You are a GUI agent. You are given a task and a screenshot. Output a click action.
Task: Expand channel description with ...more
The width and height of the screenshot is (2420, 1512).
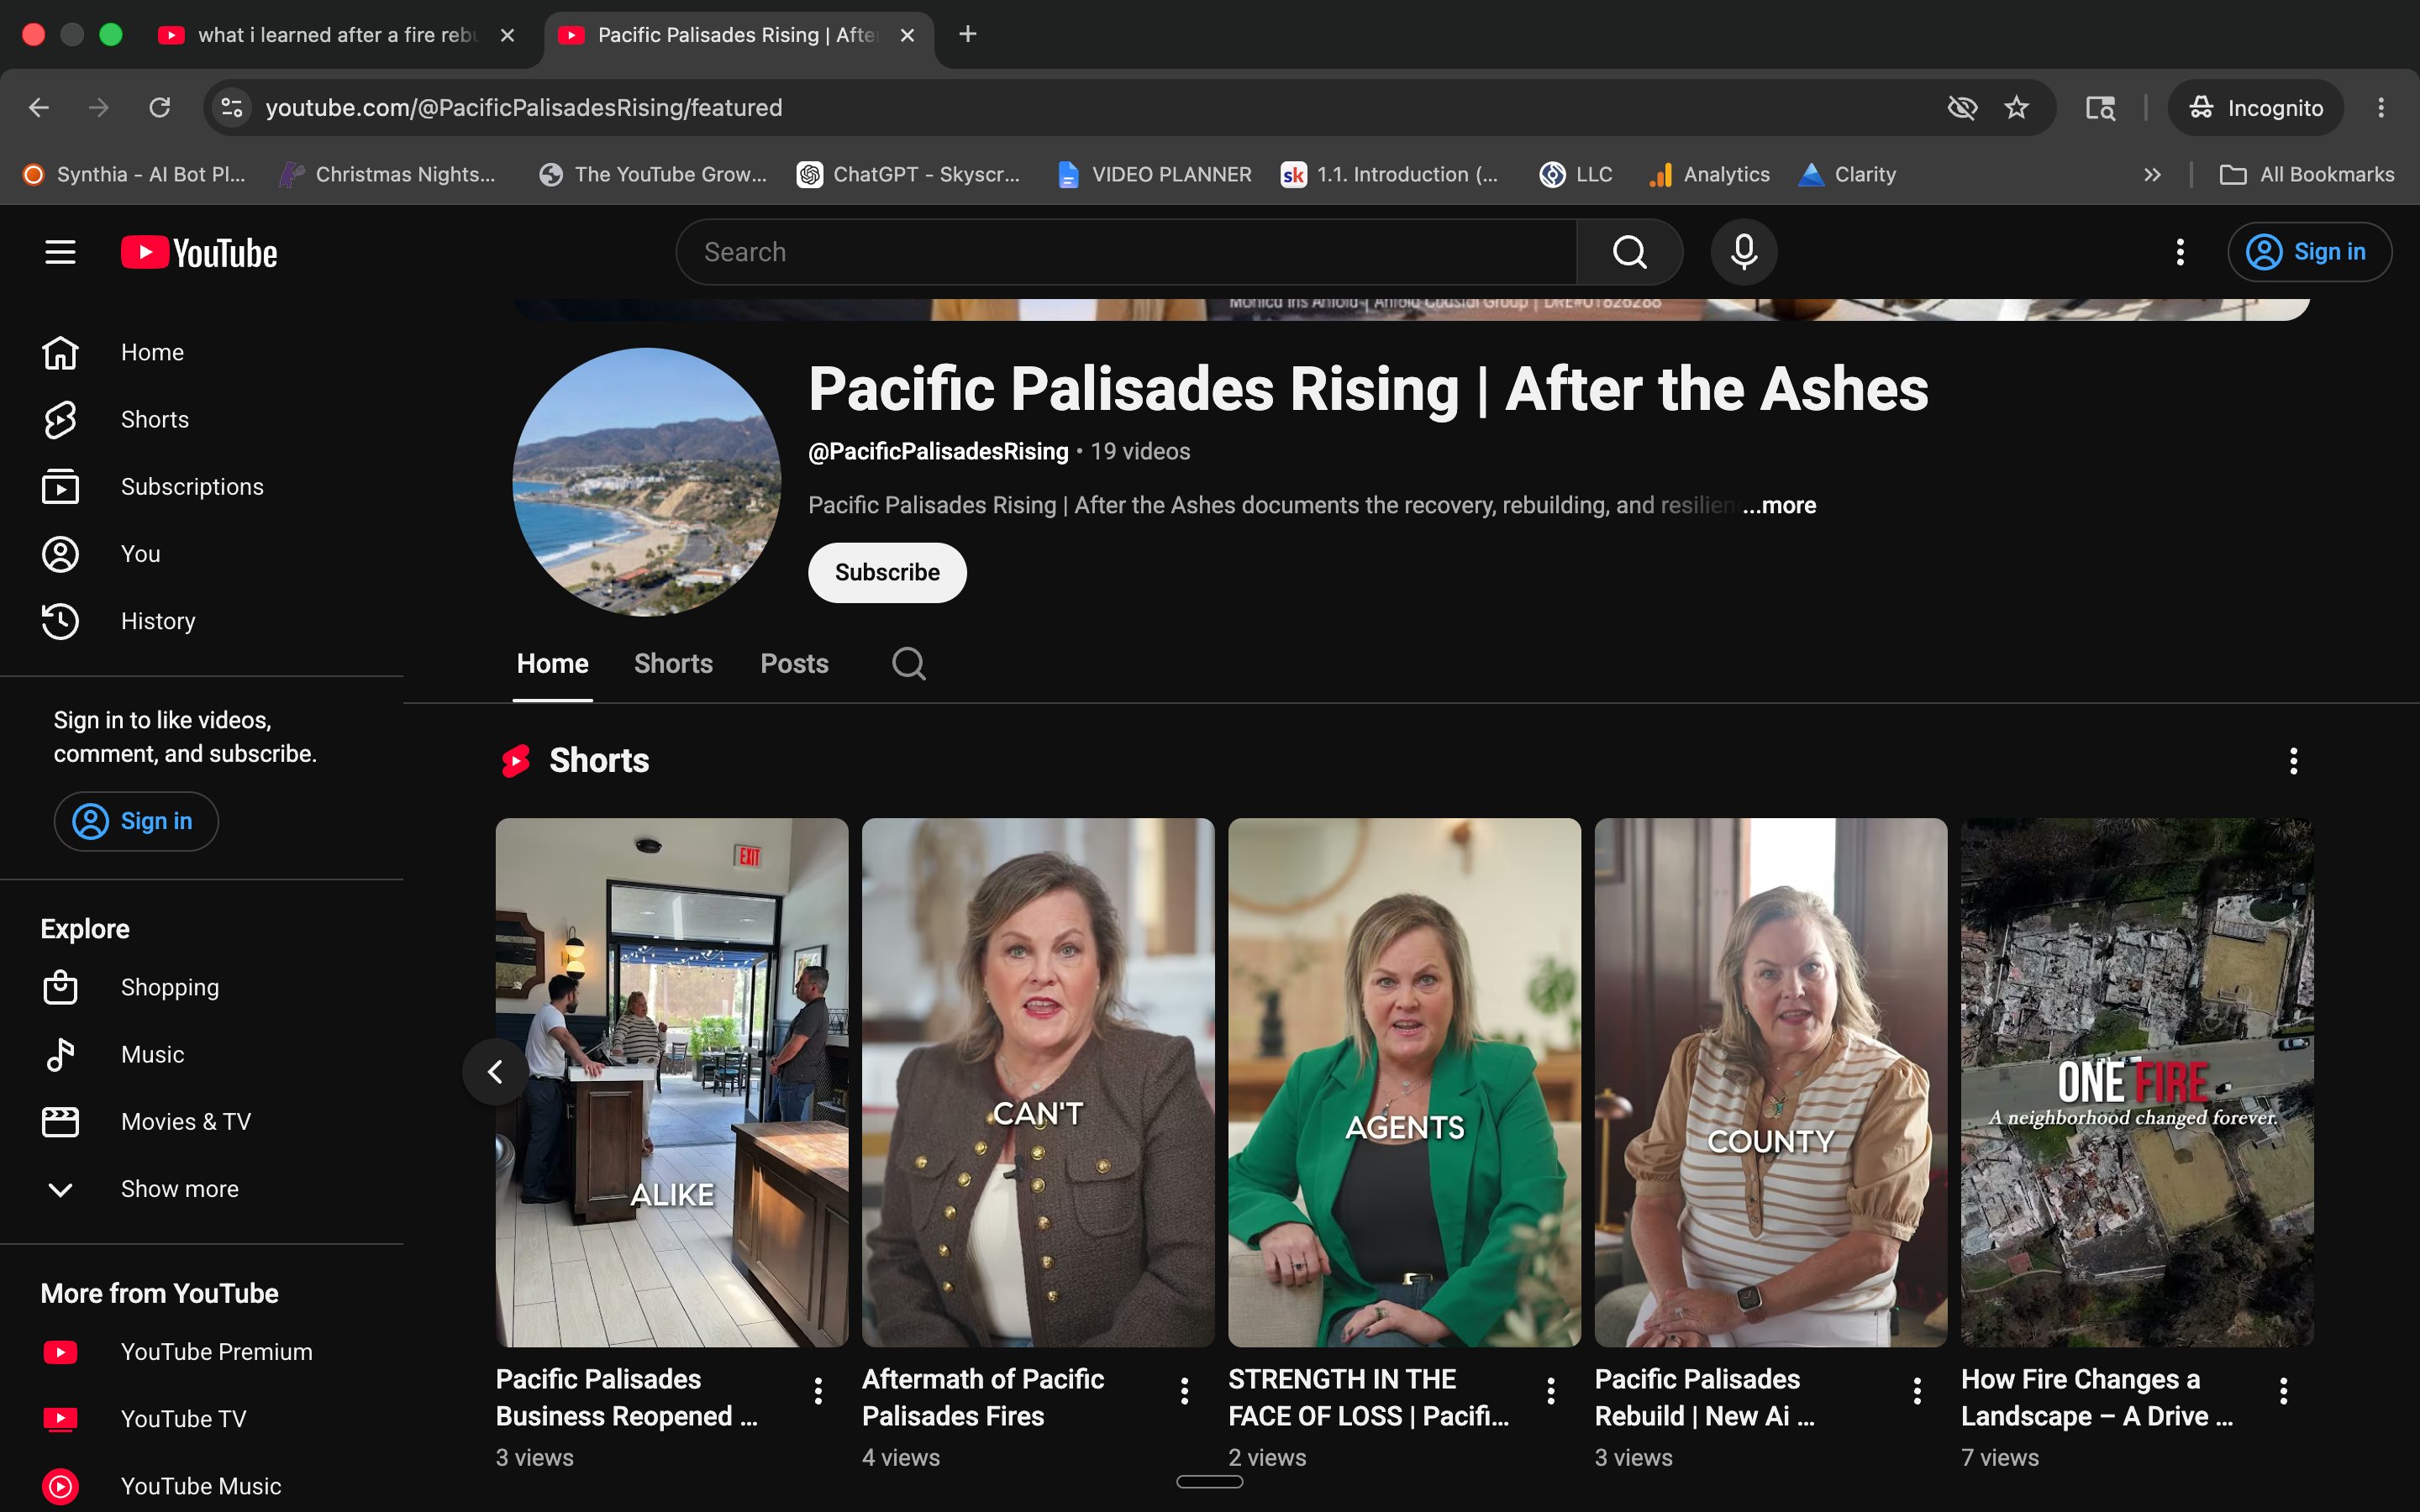(1779, 506)
